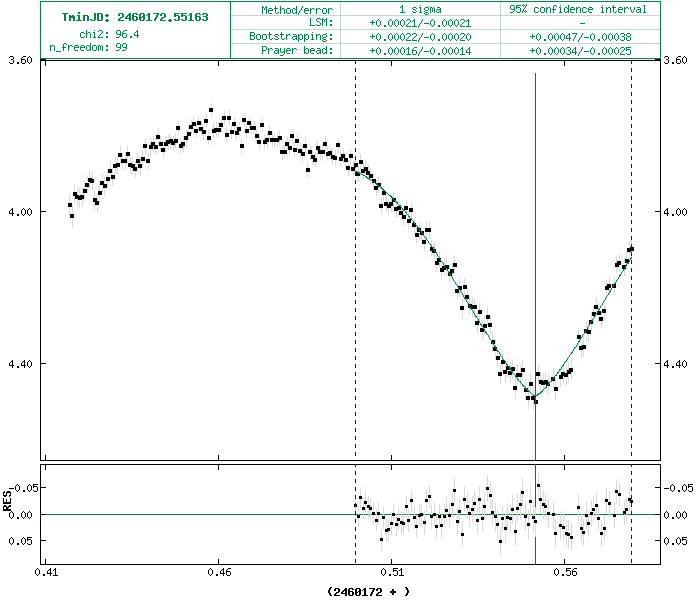Screen dimensions: 700x600
Task: Click LSM 1 sigma value +0.00021/-0.00021
Action: click(413, 22)
